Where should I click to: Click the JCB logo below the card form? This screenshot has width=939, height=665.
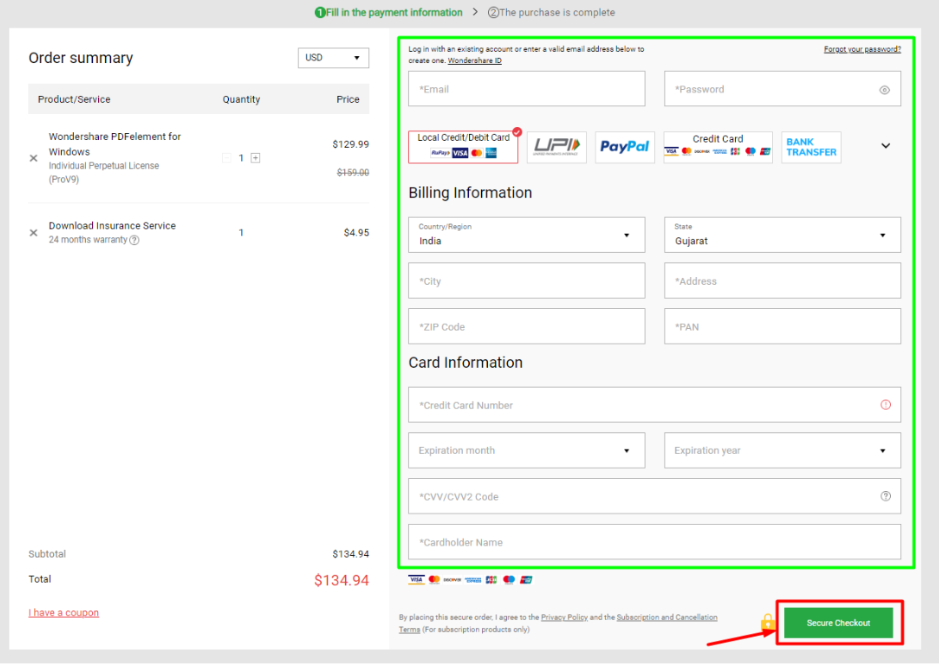[x=491, y=579]
